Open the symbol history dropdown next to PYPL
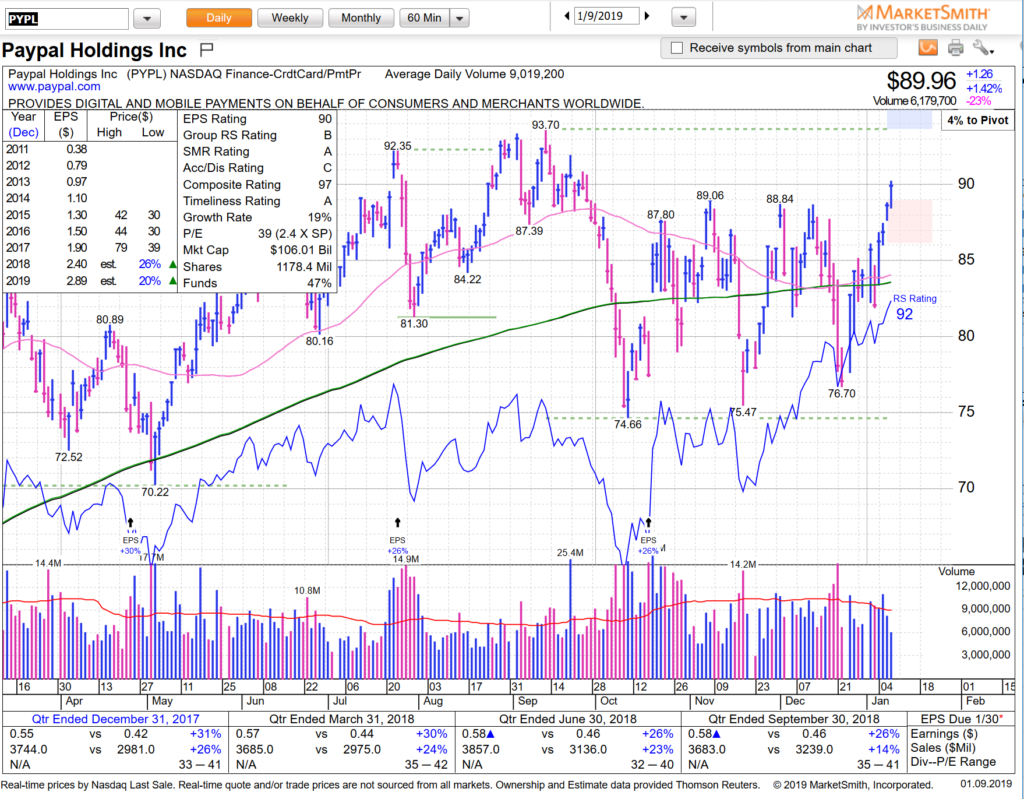Screen dimensions: 1024x799 tap(147, 19)
